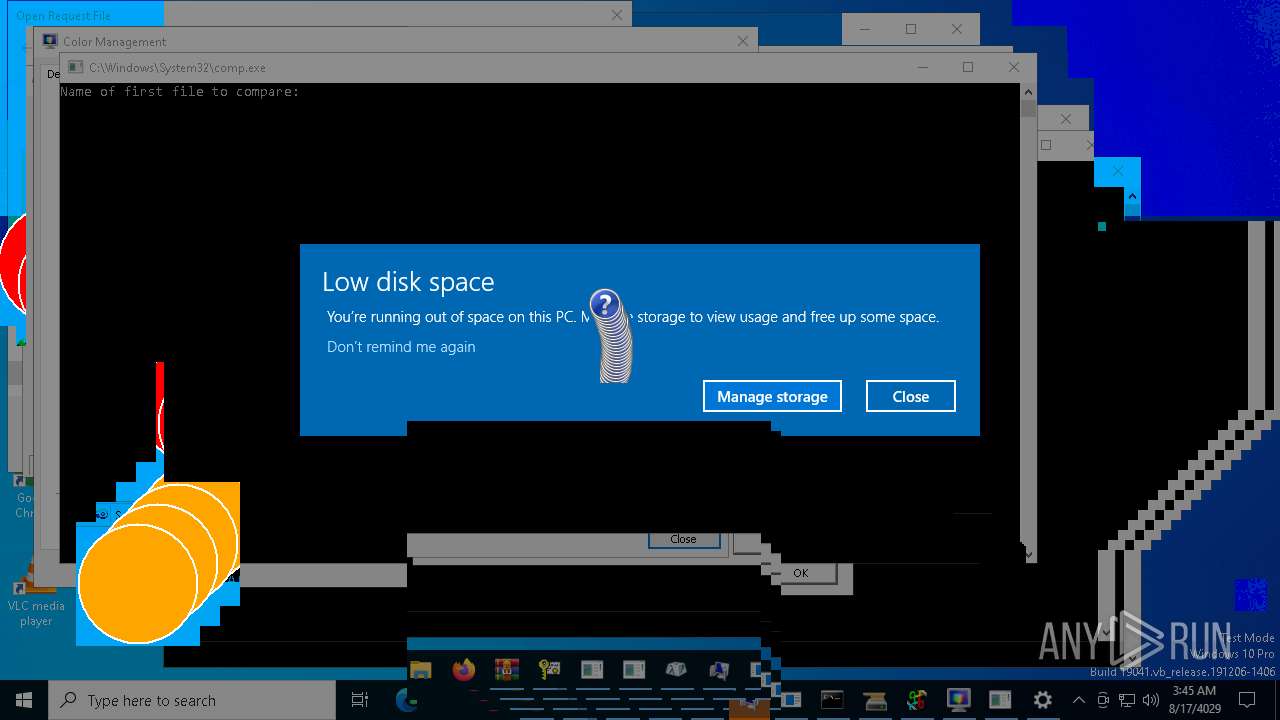Image resolution: width=1280 pixels, height=720 pixels.
Task: Maximize the comp.exe console window
Action: pos(967,67)
